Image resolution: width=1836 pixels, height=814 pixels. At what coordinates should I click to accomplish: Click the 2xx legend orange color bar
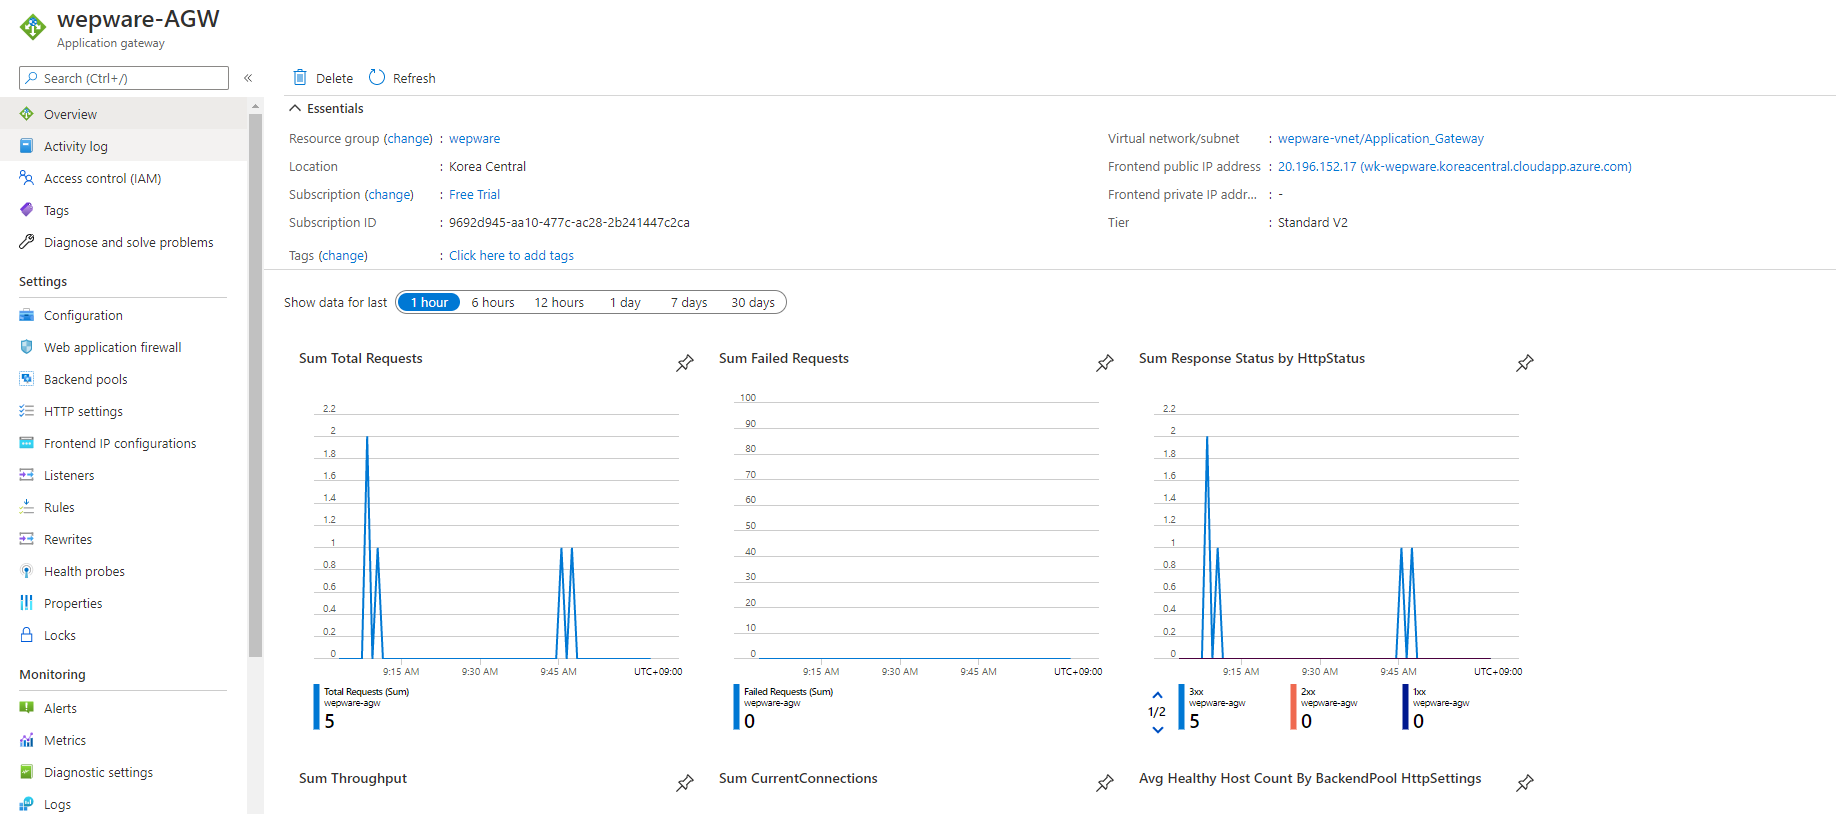[x=1293, y=707]
